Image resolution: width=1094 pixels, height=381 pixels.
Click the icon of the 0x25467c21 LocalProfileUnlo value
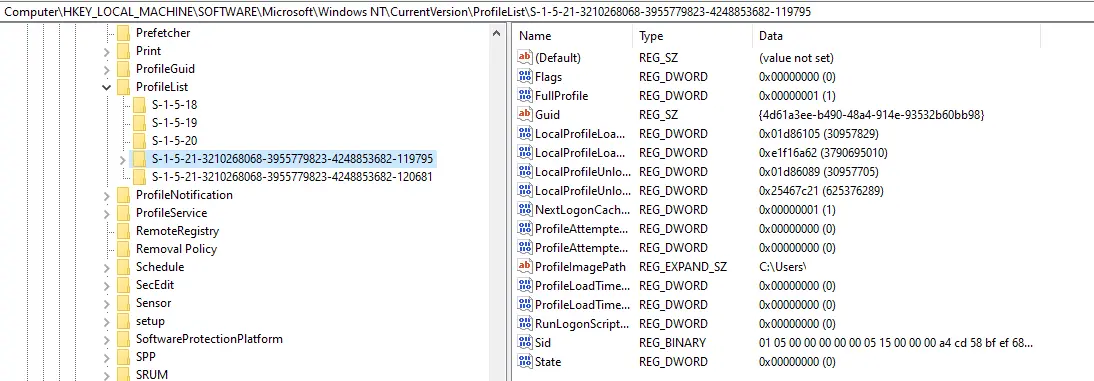525,190
